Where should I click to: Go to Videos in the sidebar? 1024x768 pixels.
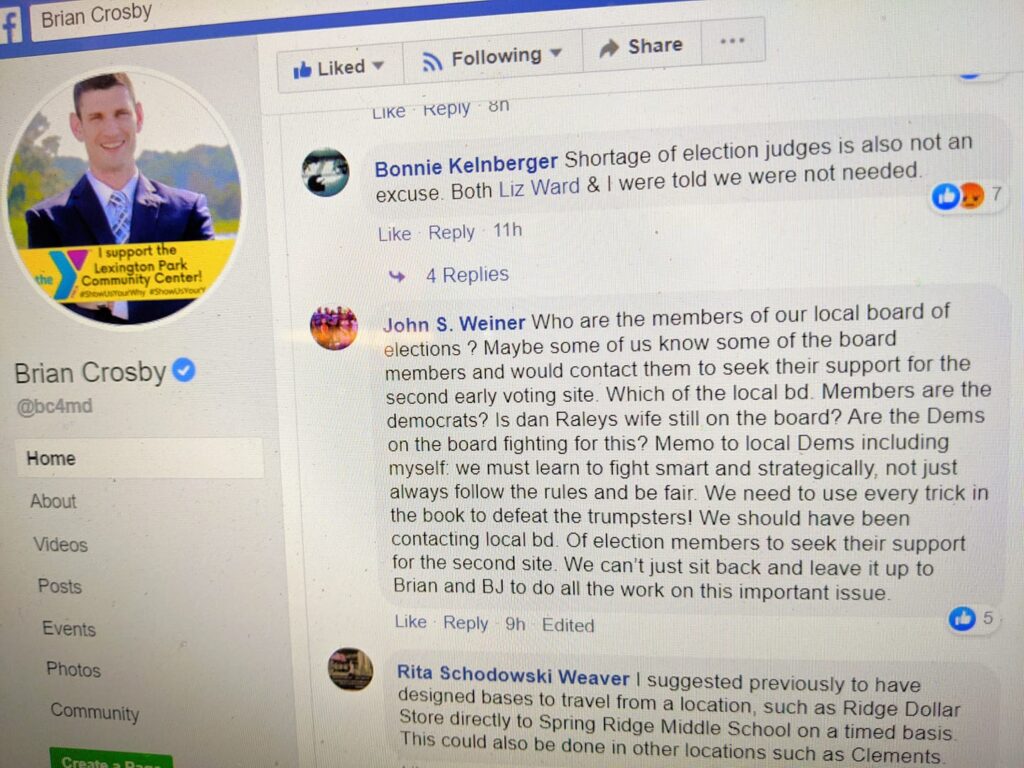tap(60, 545)
